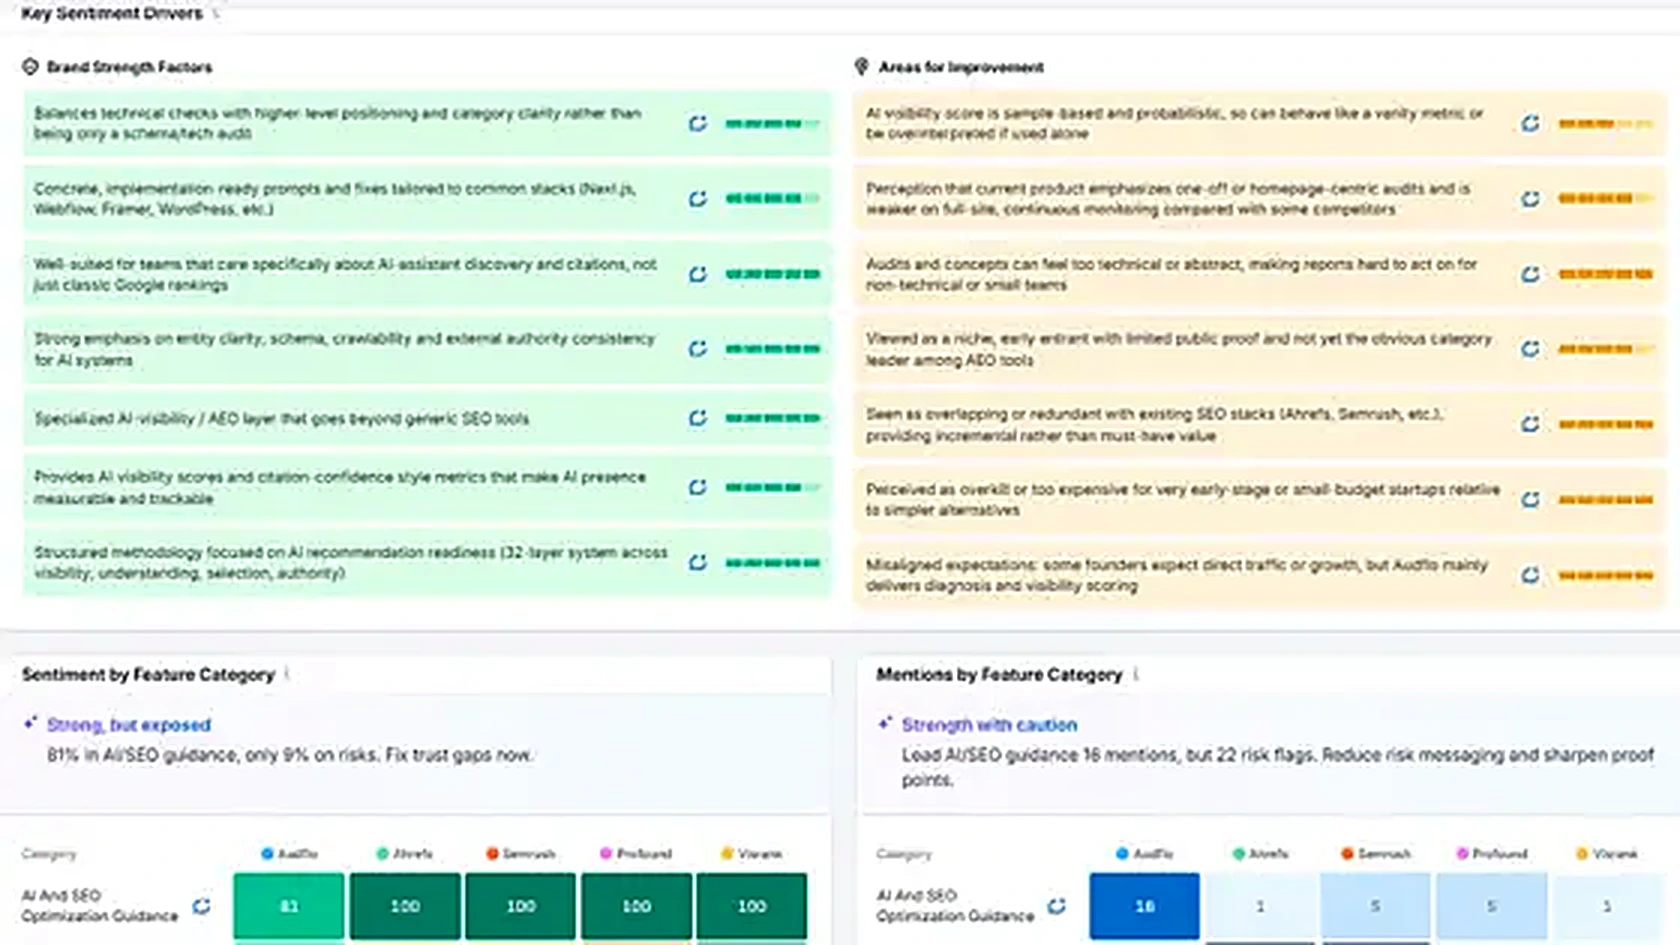This screenshot has height=945, width=1680.
Task: Click the Brand Strength Factors heading text
Action: point(129,67)
